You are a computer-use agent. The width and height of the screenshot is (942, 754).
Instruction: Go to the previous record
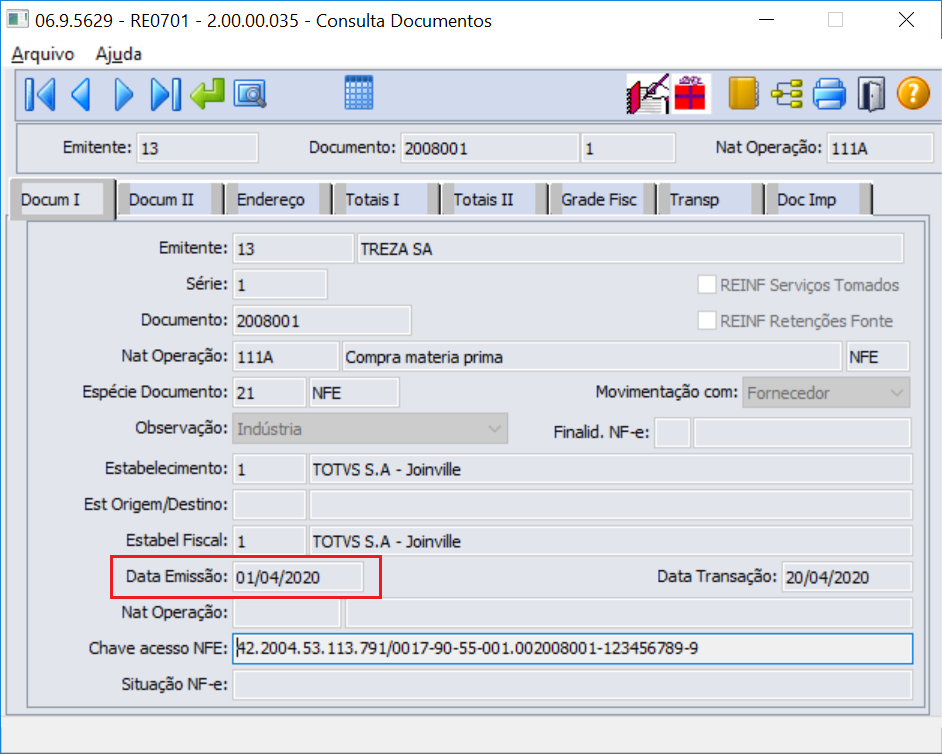tap(81, 94)
